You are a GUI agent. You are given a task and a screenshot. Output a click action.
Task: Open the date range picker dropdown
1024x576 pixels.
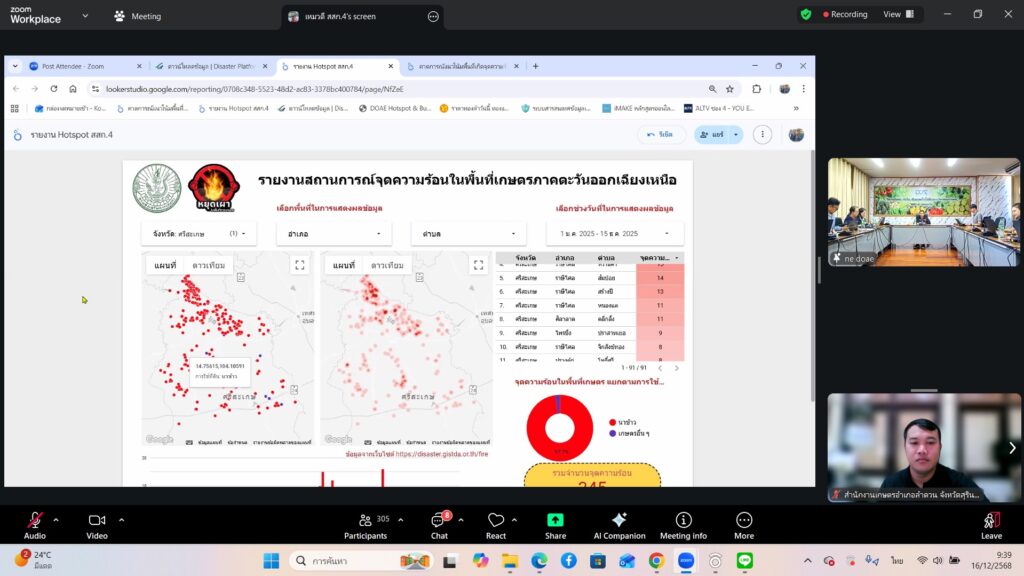click(614, 233)
